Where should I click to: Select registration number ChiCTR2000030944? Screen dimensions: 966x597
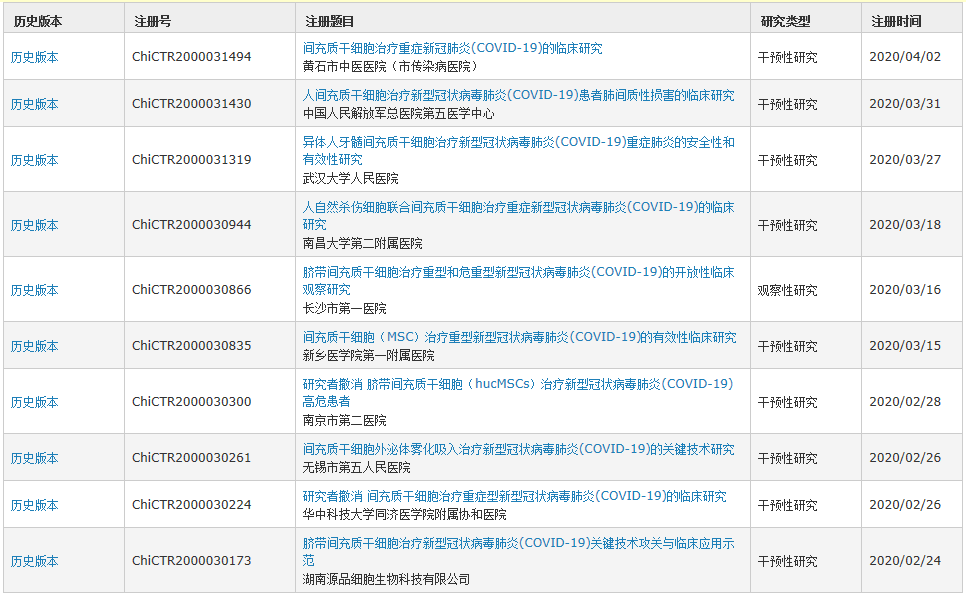(192, 224)
